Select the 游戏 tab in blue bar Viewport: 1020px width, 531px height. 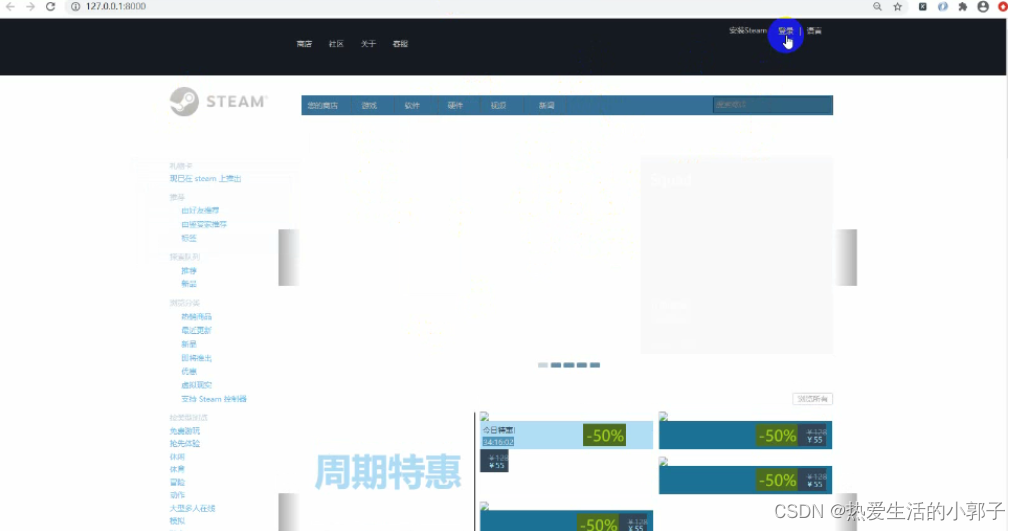[x=369, y=105]
